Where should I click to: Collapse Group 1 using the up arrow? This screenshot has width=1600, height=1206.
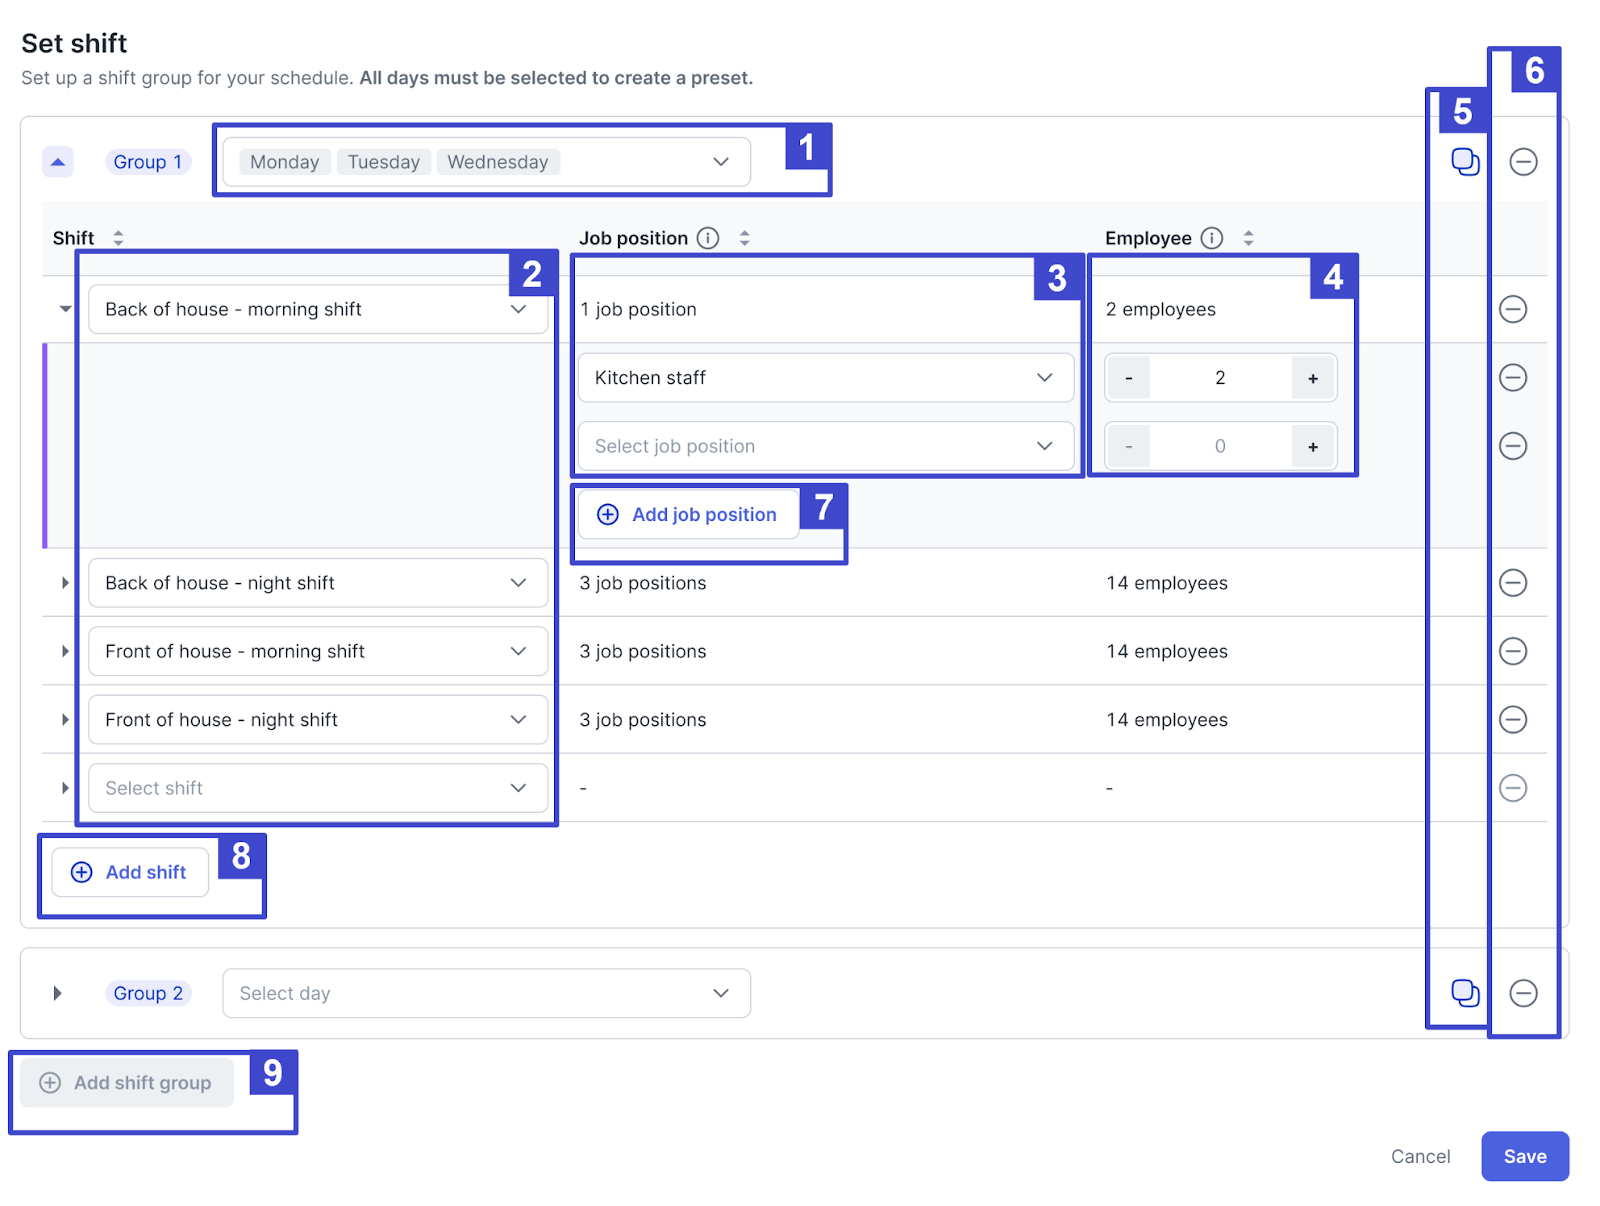(58, 162)
